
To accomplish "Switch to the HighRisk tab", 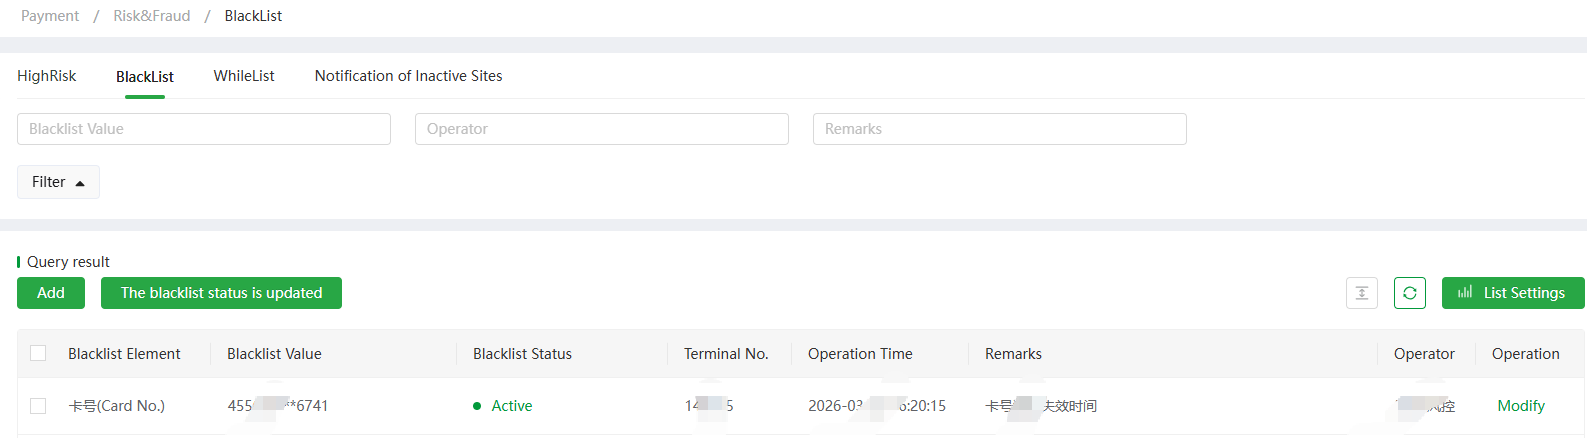I will click(47, 76).
